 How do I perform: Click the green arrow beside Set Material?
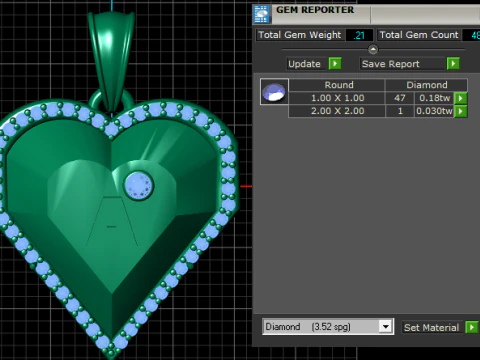pyautogui.click(x=472, y=327)
